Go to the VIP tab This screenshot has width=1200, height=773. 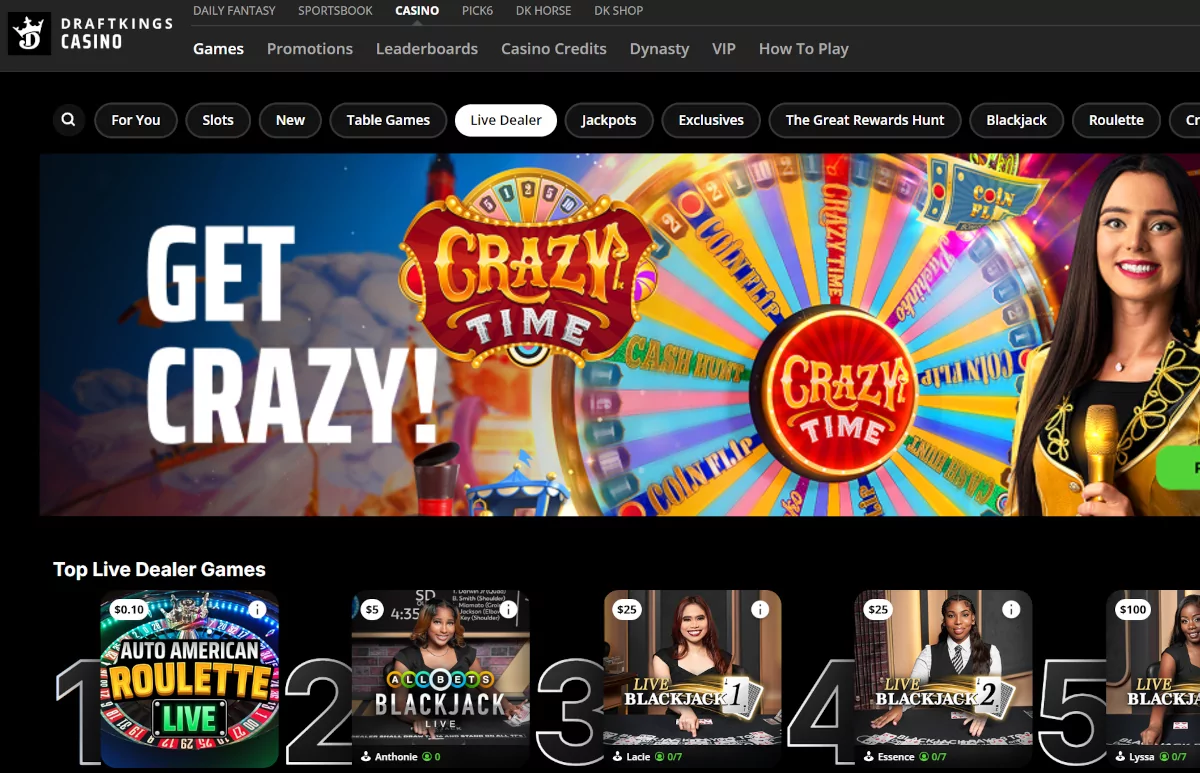(724, 48)
